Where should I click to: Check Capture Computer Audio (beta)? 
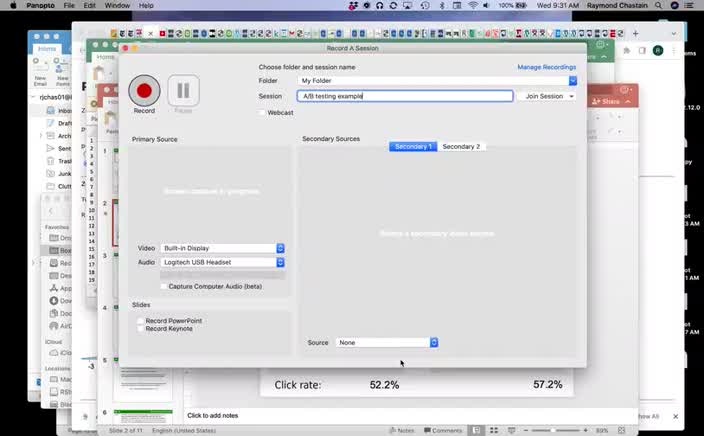point(165,286)
